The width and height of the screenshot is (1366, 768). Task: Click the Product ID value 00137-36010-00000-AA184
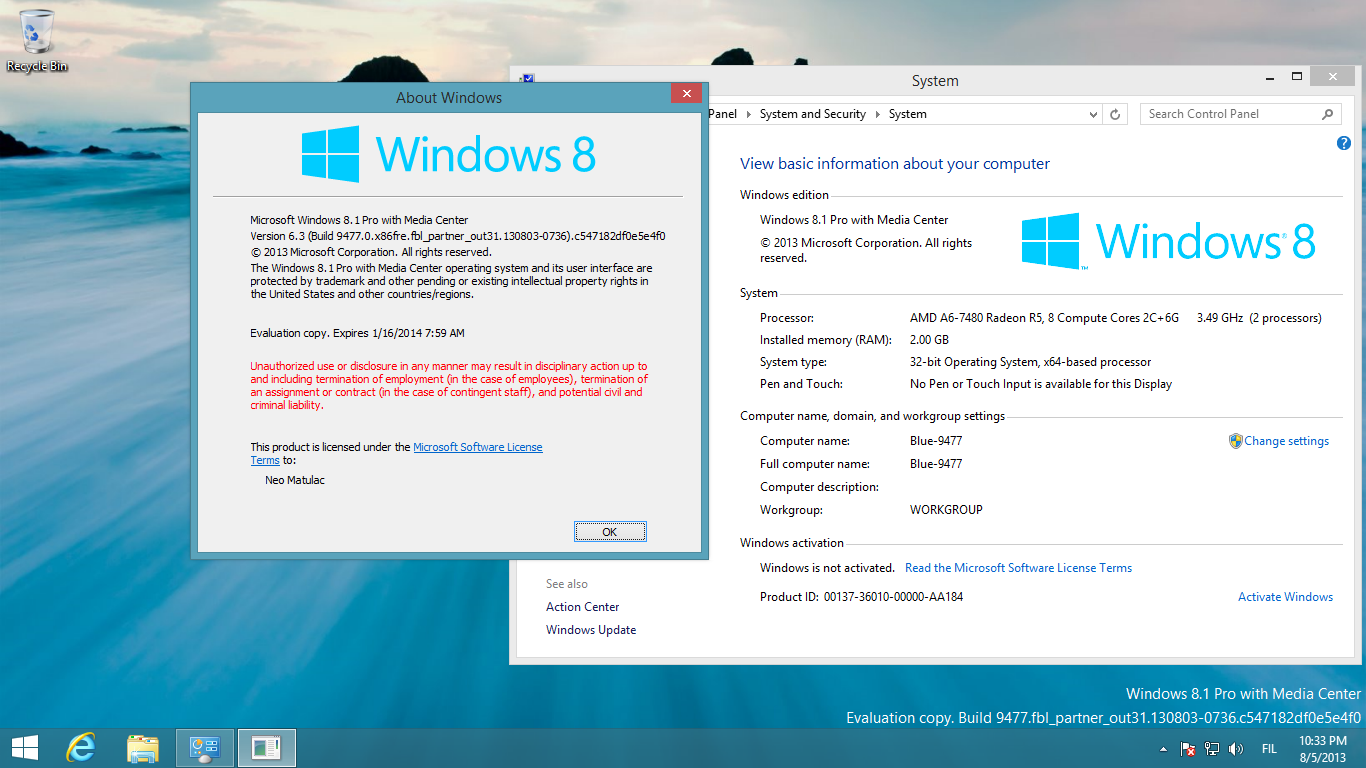coord(893,597)
